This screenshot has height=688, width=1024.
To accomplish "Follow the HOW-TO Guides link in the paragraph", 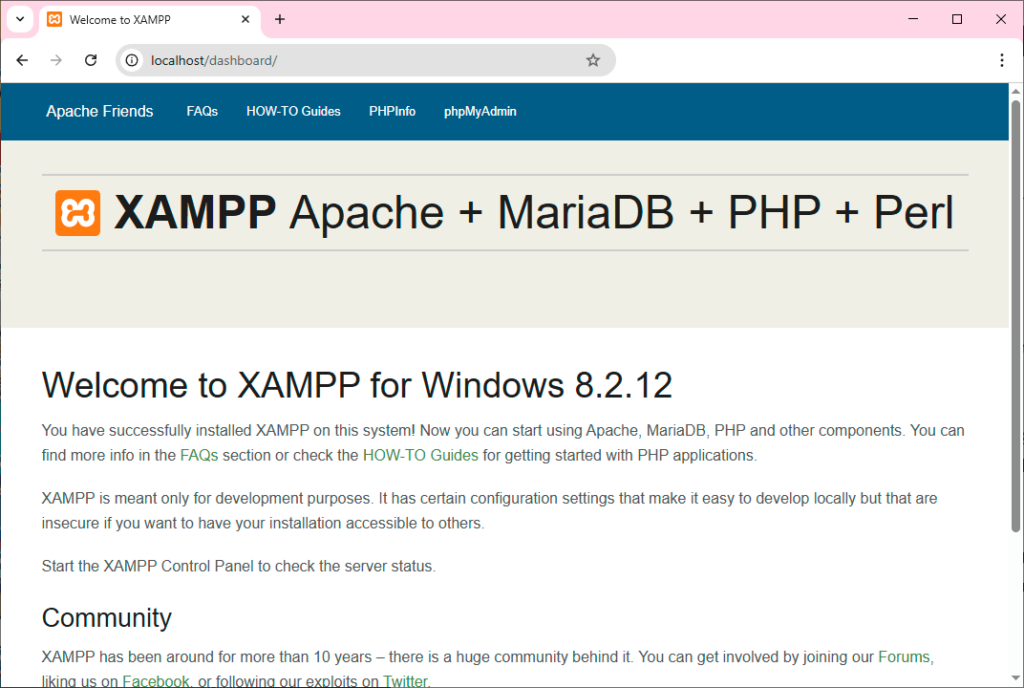I will pyautogui.click(x=421, y=455).
